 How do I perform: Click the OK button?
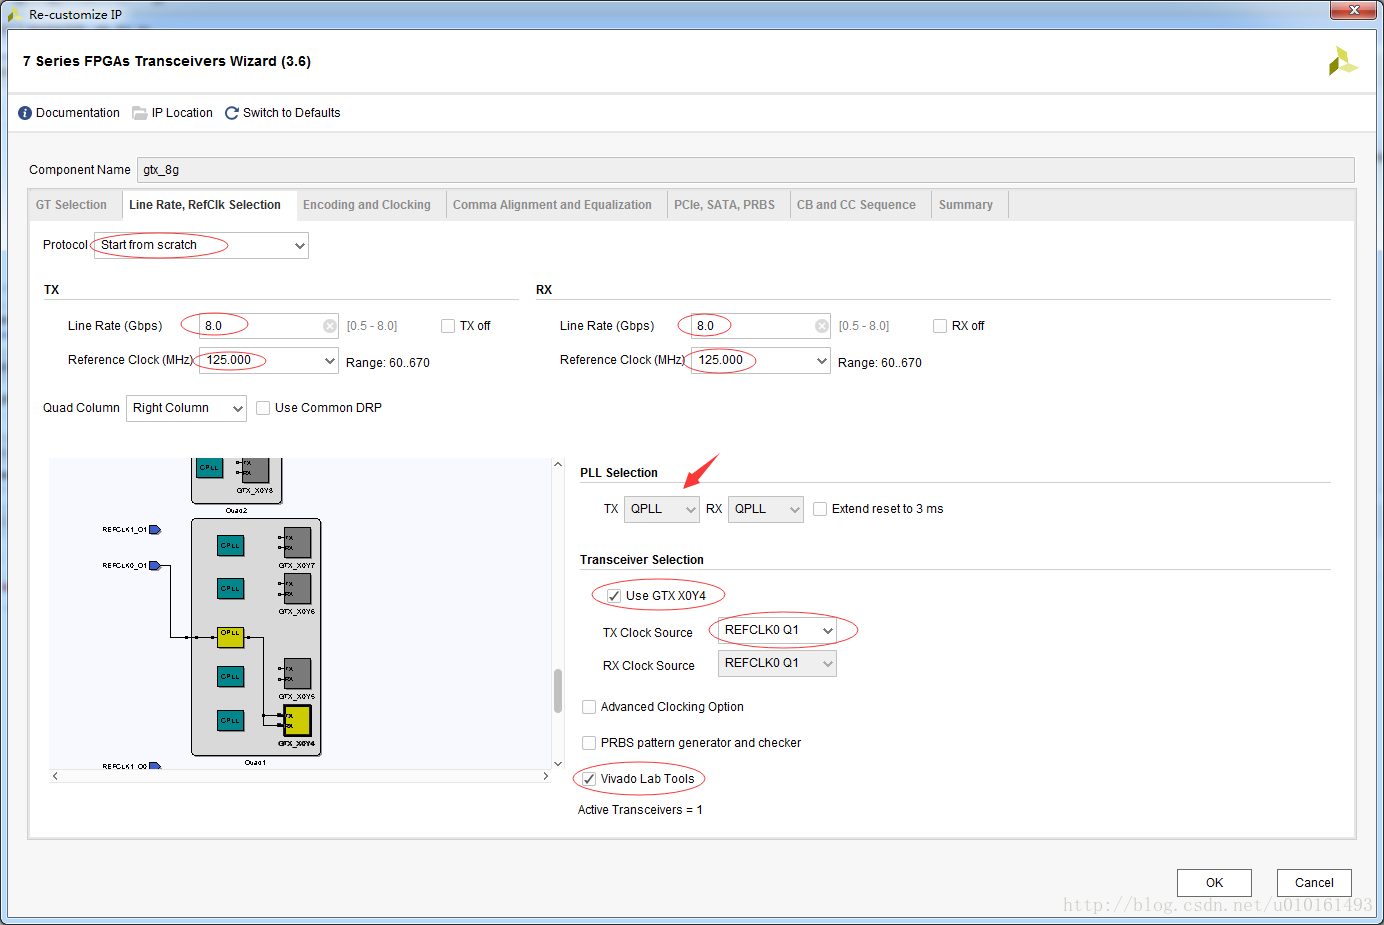1214,883
